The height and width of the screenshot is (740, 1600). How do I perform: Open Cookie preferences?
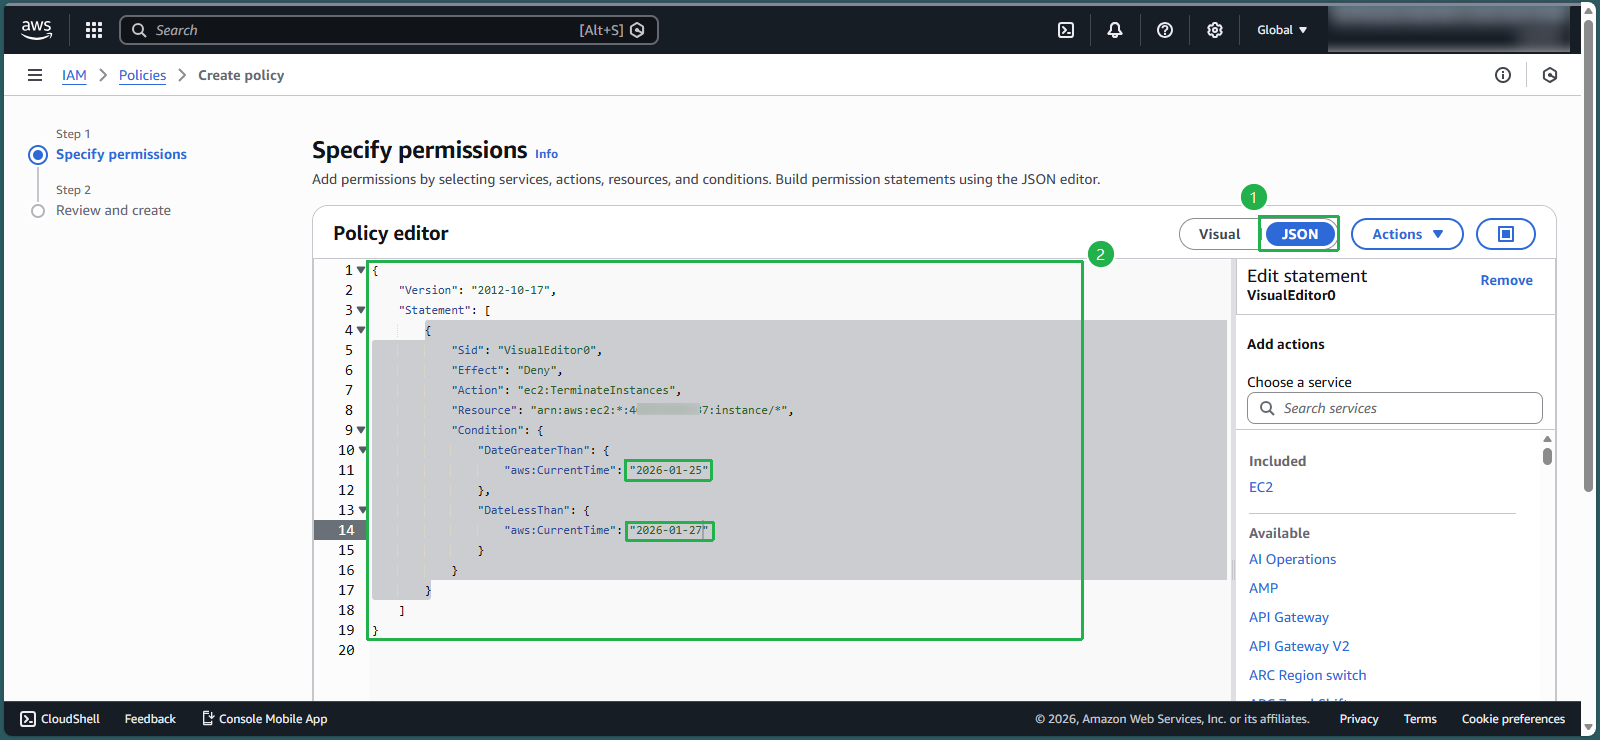tap(1513, 719)
